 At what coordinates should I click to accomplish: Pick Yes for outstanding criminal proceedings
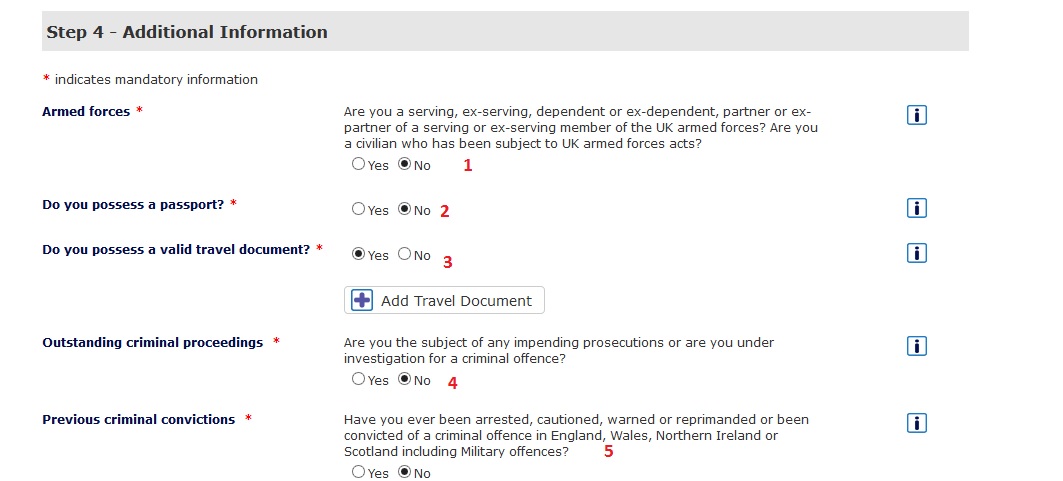click(358, 380)
